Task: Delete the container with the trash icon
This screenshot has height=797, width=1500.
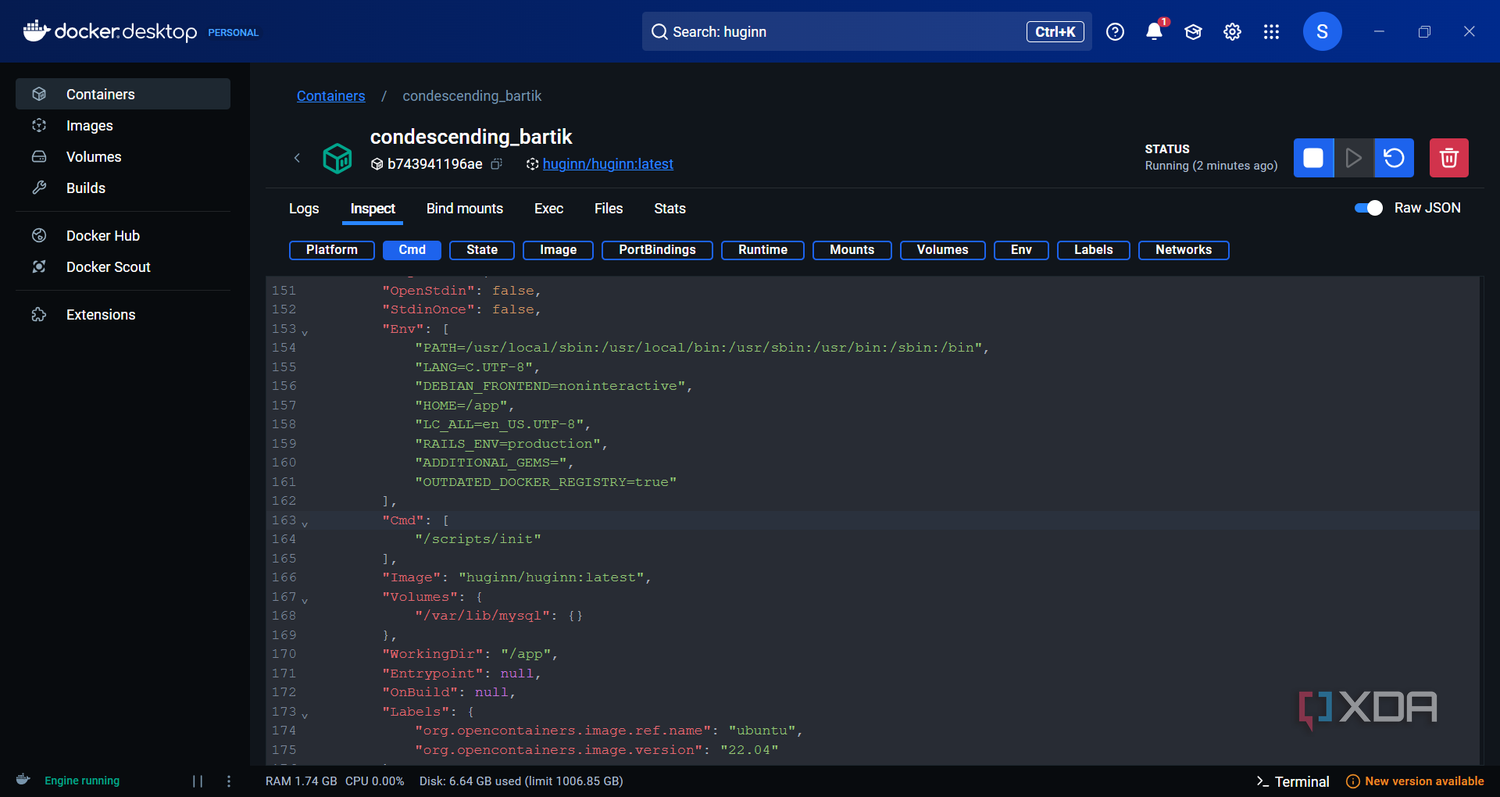Action: click(x=1449, y=158)
